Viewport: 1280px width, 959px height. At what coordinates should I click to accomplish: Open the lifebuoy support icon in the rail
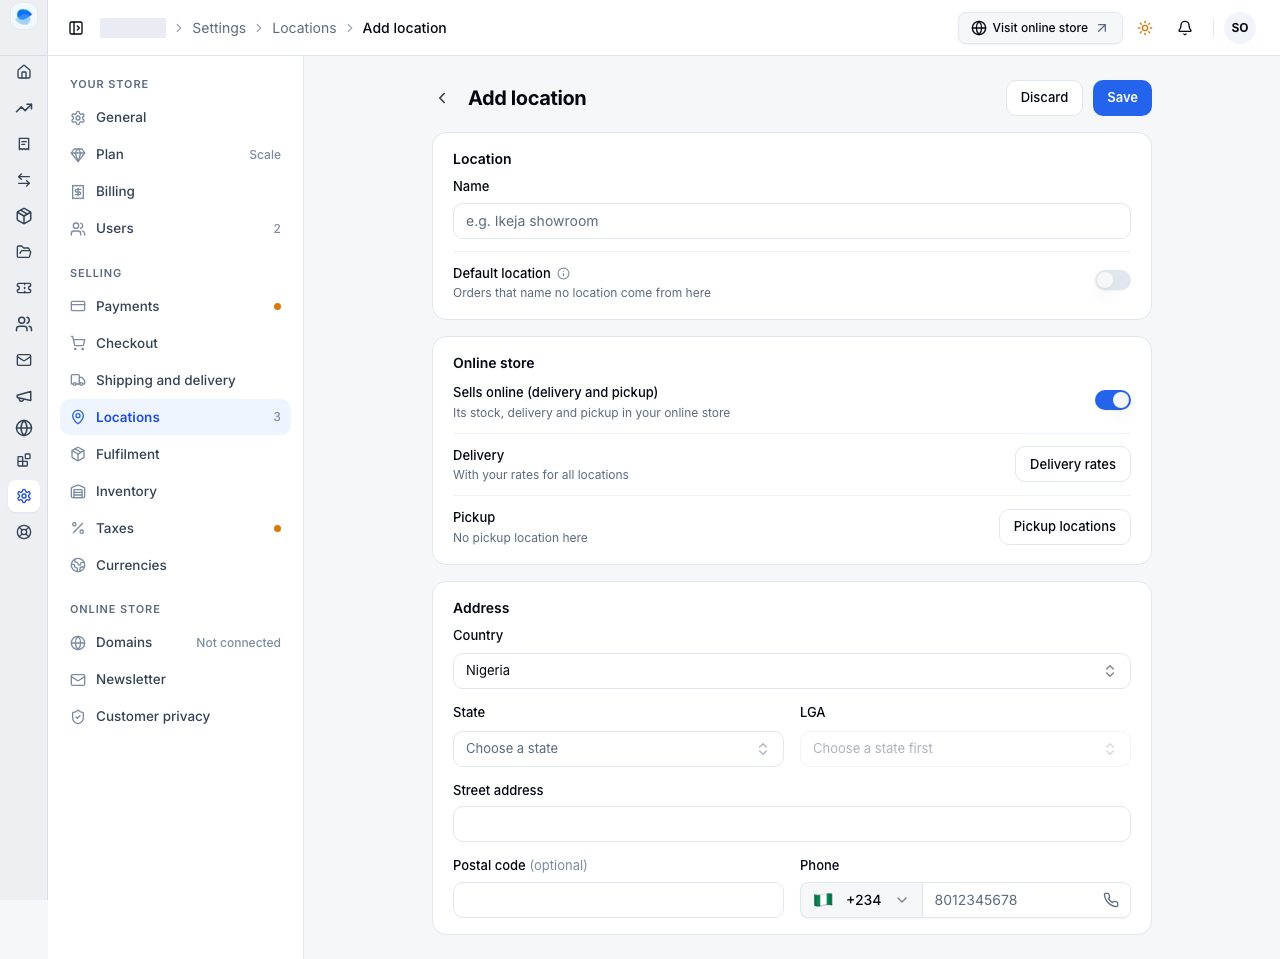click(x=24, y=532)
